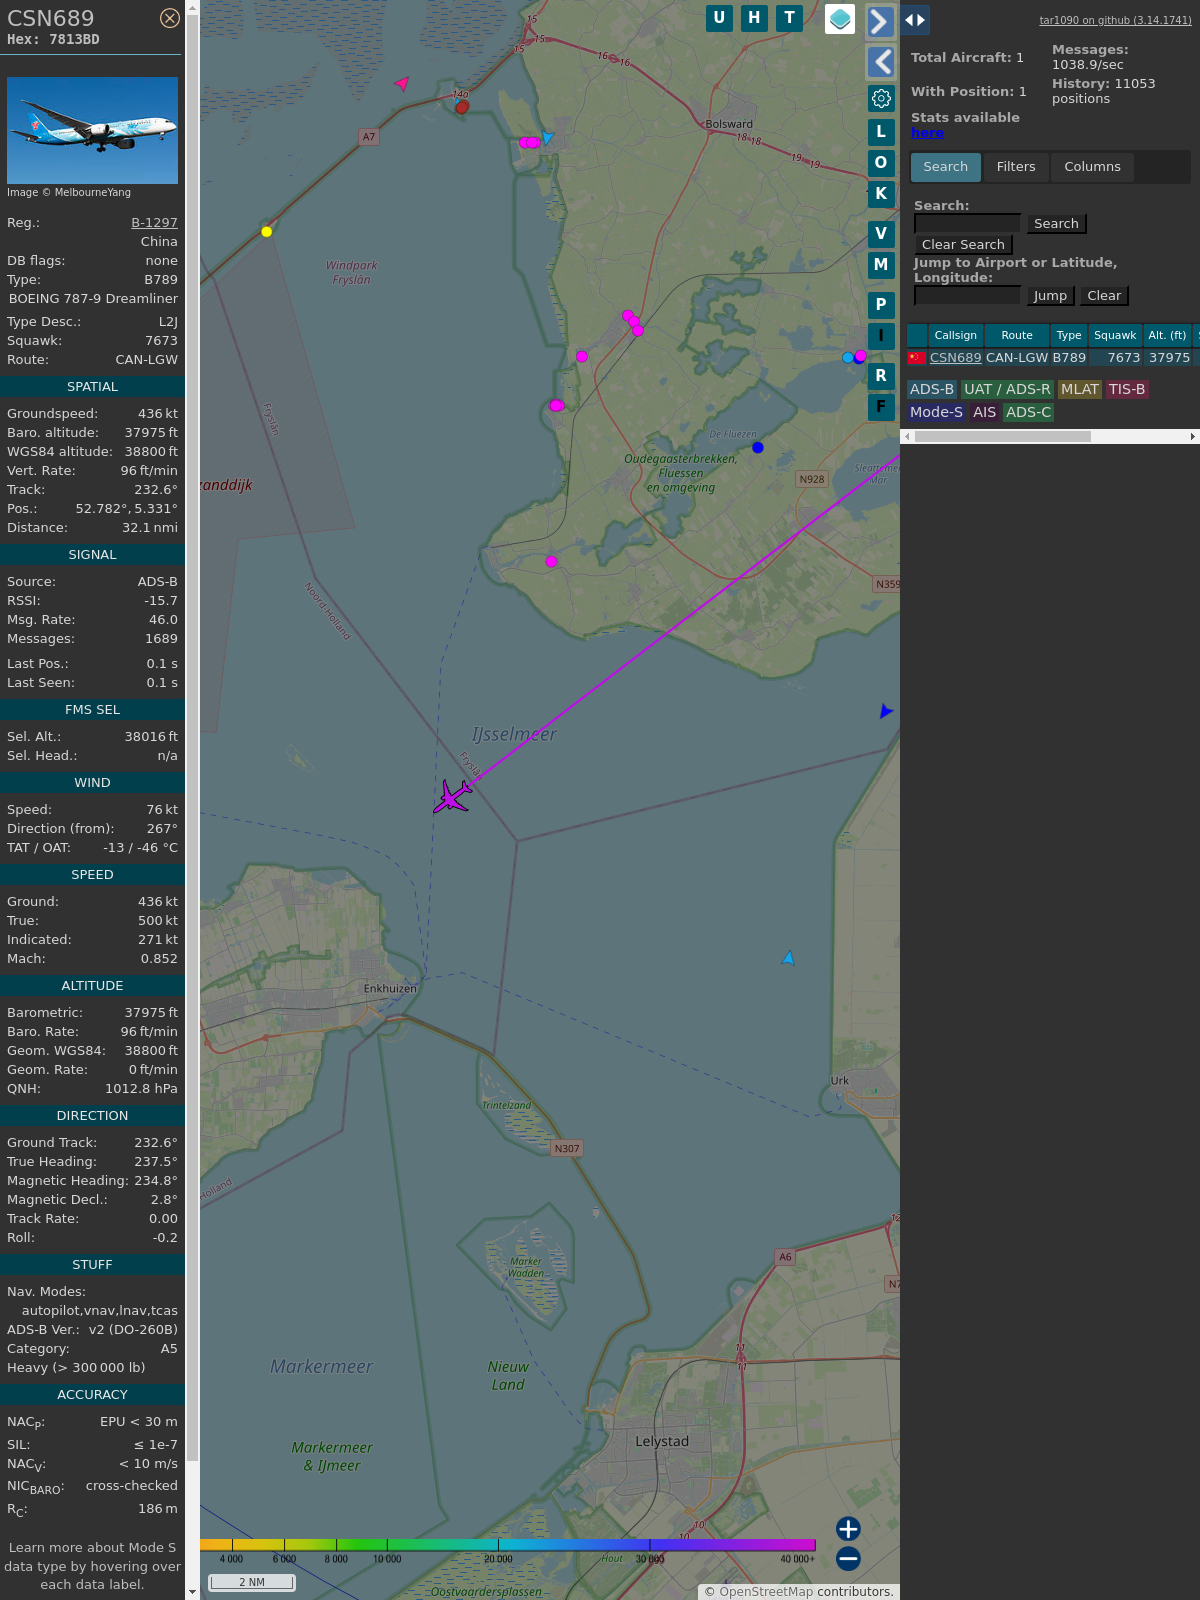The width and height of the screenshot is (1200, 1600).
Task: Click the horizontal table scrollbar
Action: coord(1003,436)
